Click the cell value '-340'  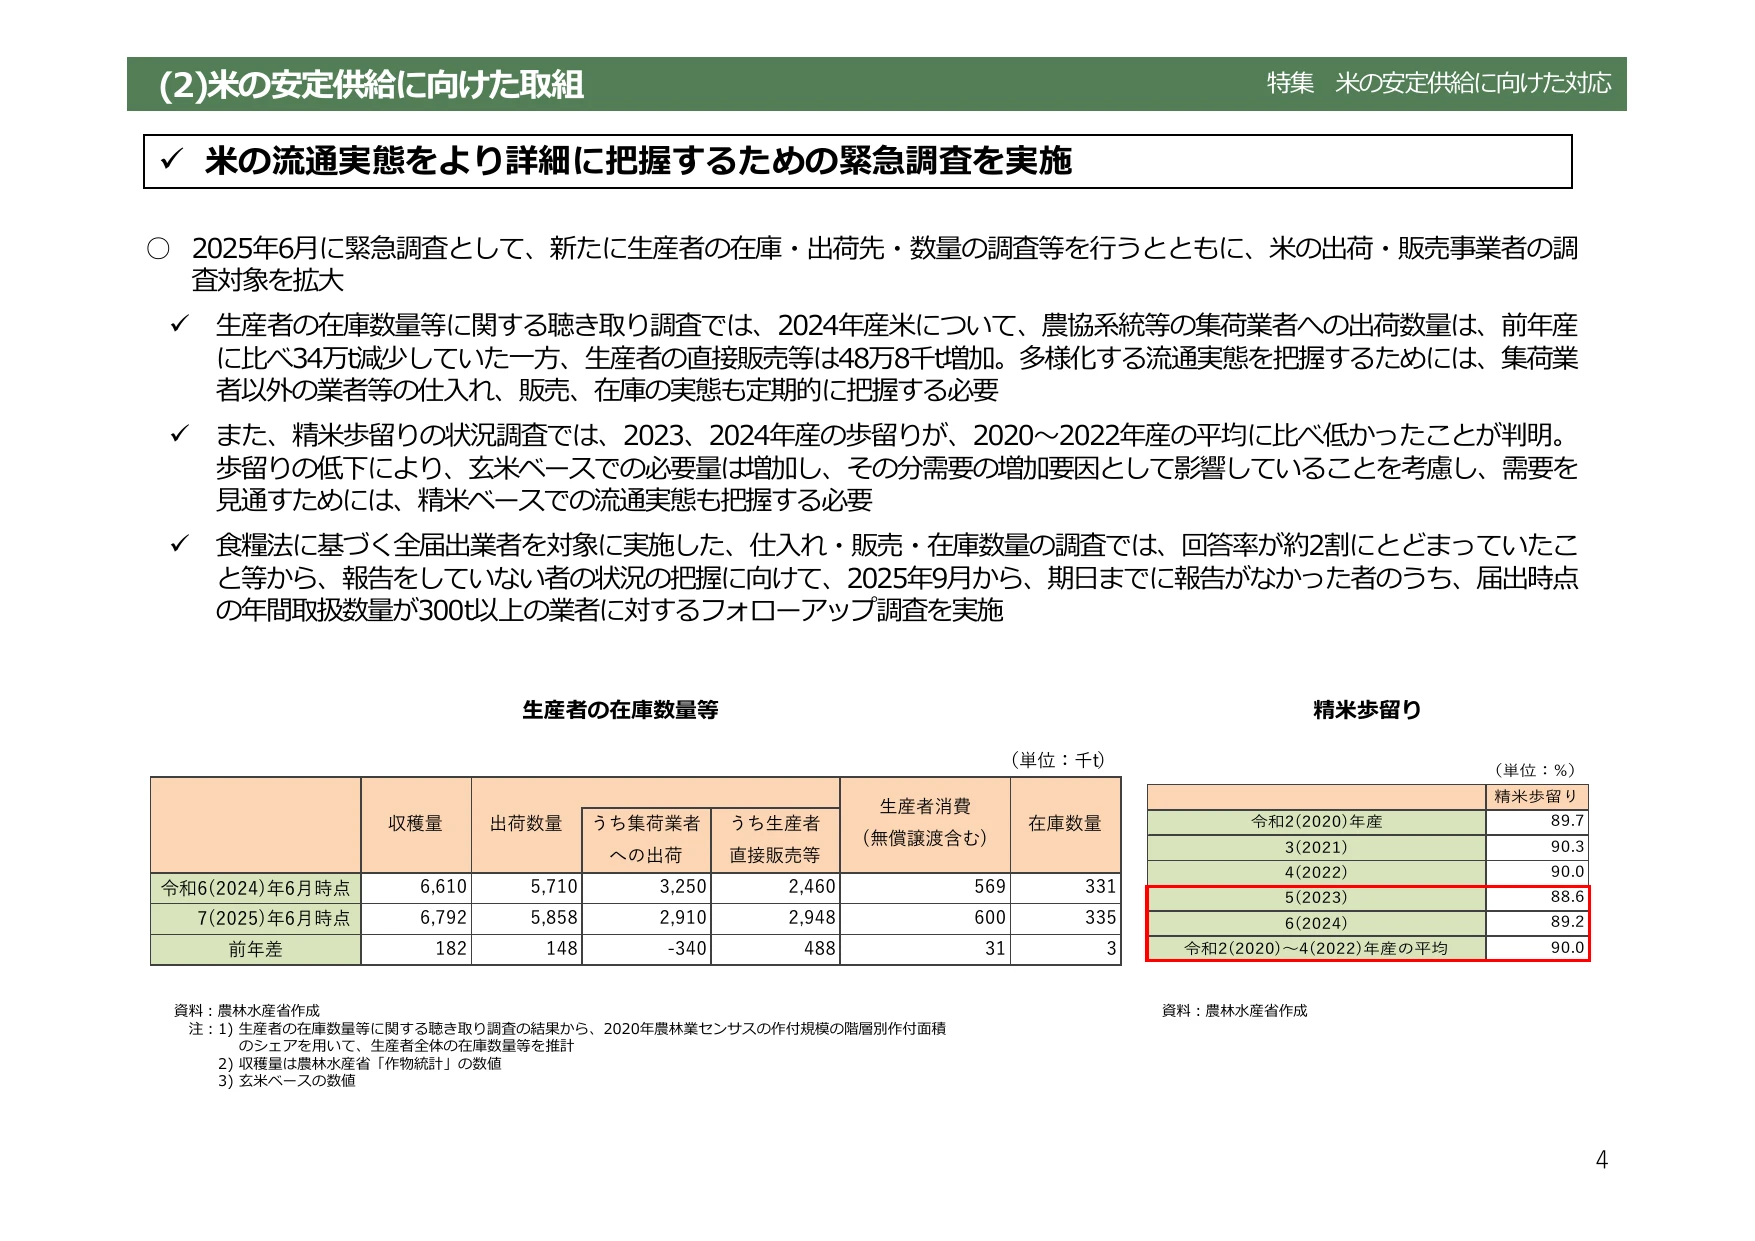tap(687, 949)
